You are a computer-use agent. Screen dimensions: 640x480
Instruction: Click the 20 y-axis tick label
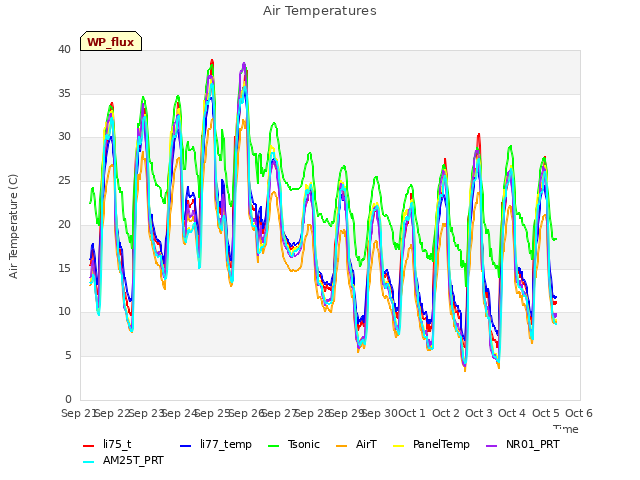[x=64, y=224]
